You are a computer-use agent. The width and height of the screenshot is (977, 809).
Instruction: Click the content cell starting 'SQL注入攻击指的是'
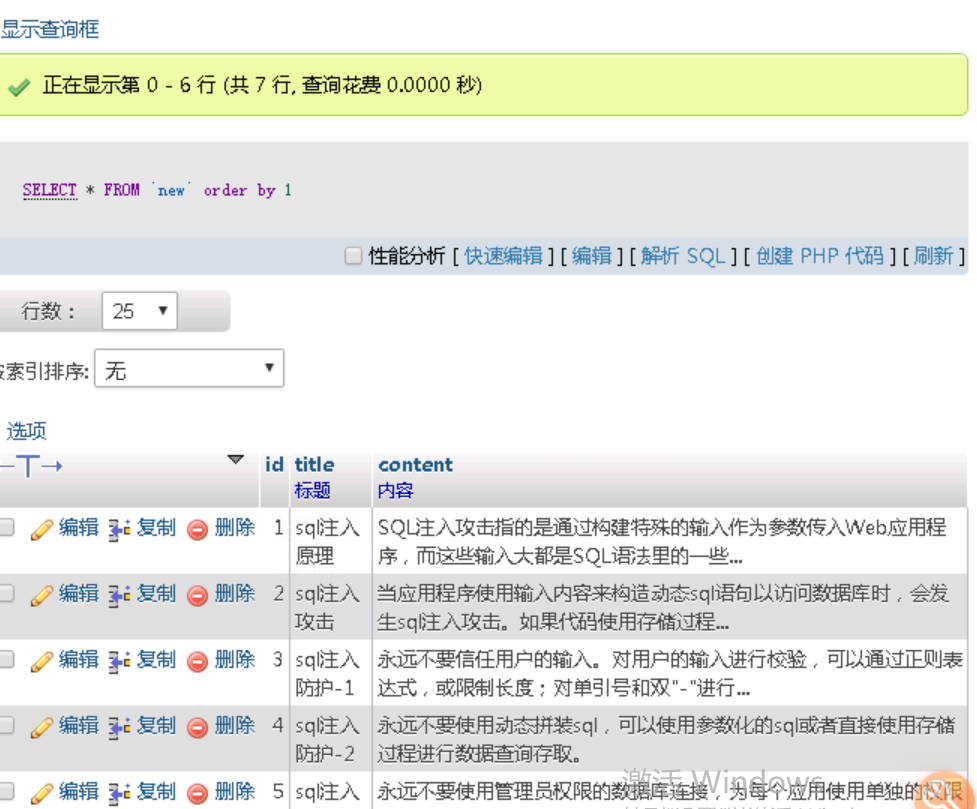pos(670,540)
